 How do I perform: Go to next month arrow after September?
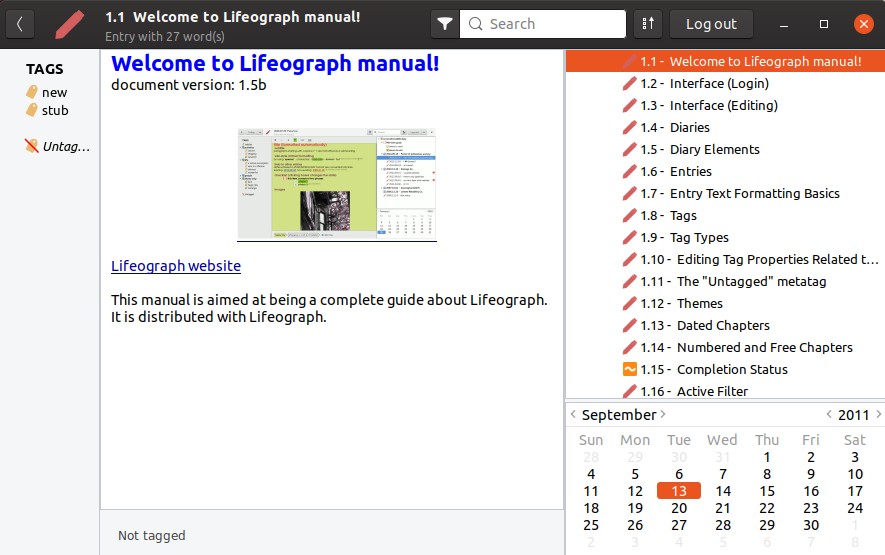pos(663,414)
